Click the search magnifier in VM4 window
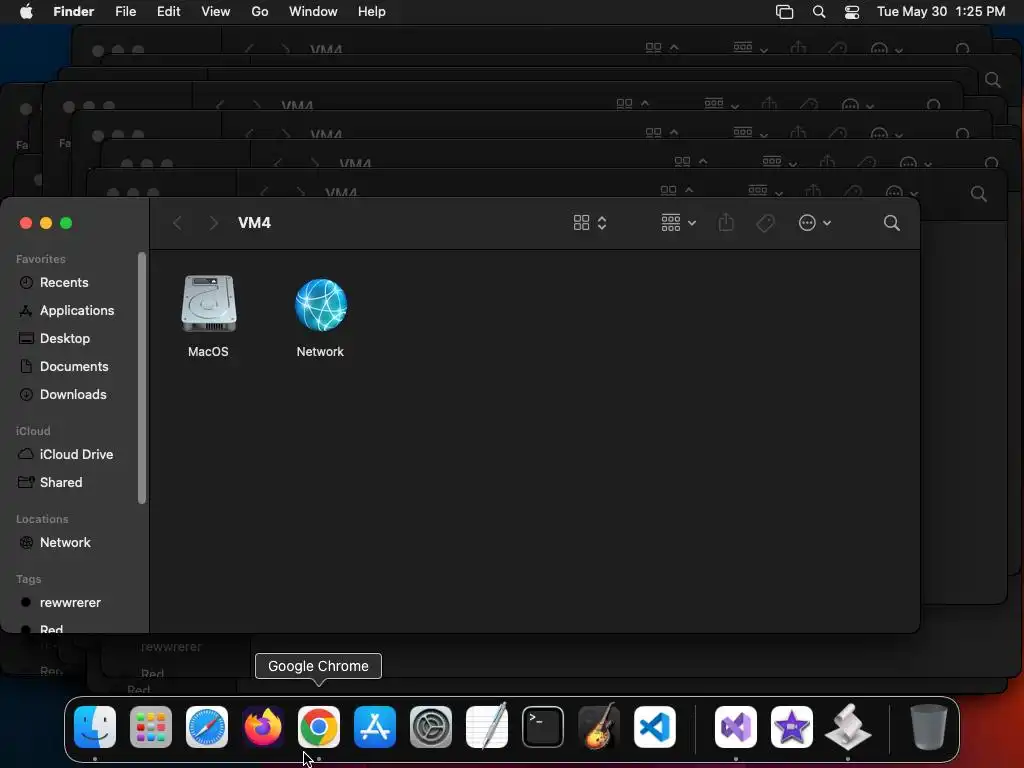This screenshot has height=768, width=1024. tap(891, 223)
